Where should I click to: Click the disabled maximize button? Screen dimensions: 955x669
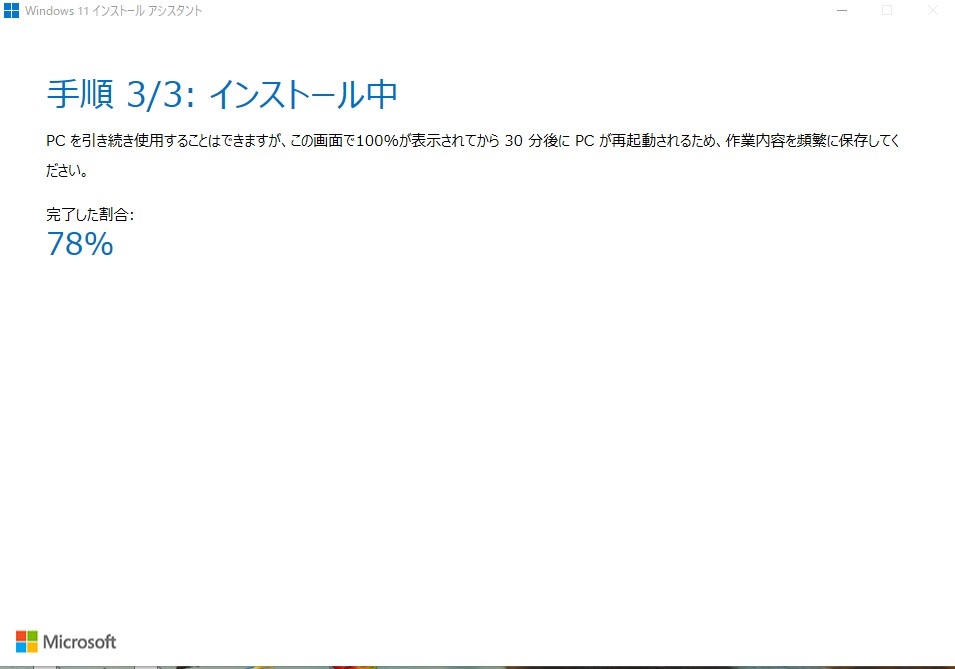tap(887, 10)
